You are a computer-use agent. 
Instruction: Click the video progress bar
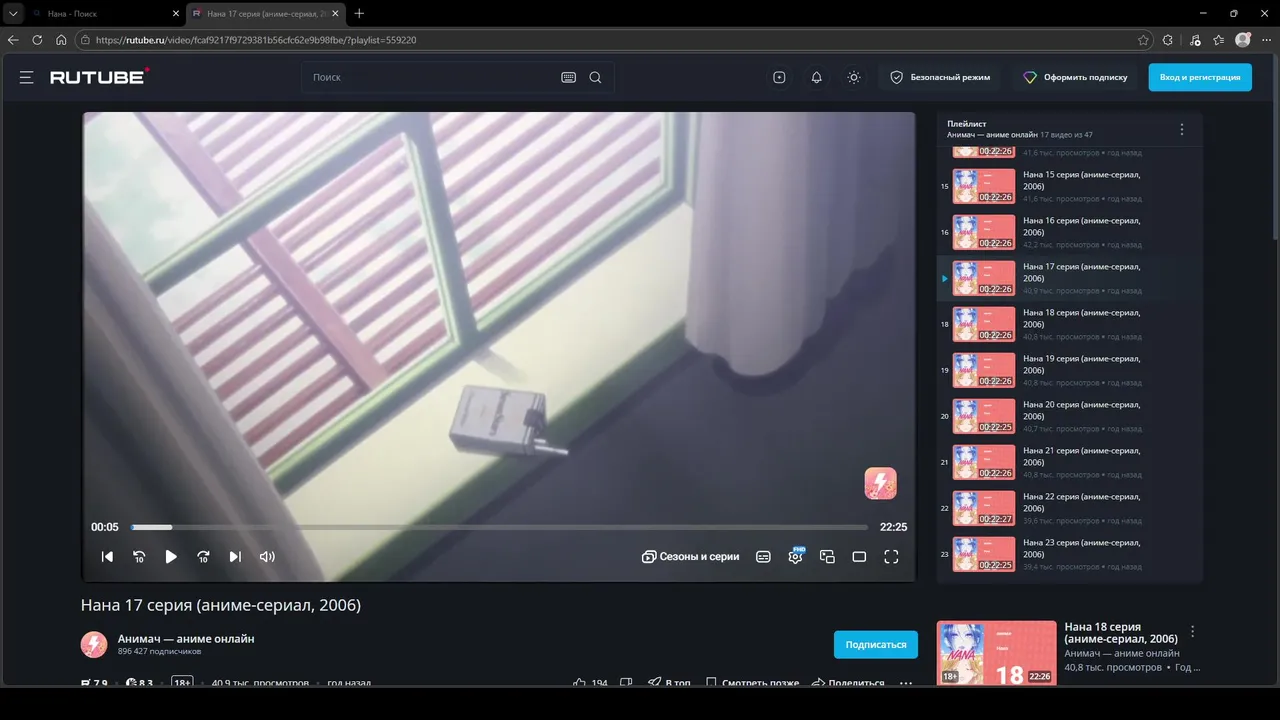(x=499, y=527)
